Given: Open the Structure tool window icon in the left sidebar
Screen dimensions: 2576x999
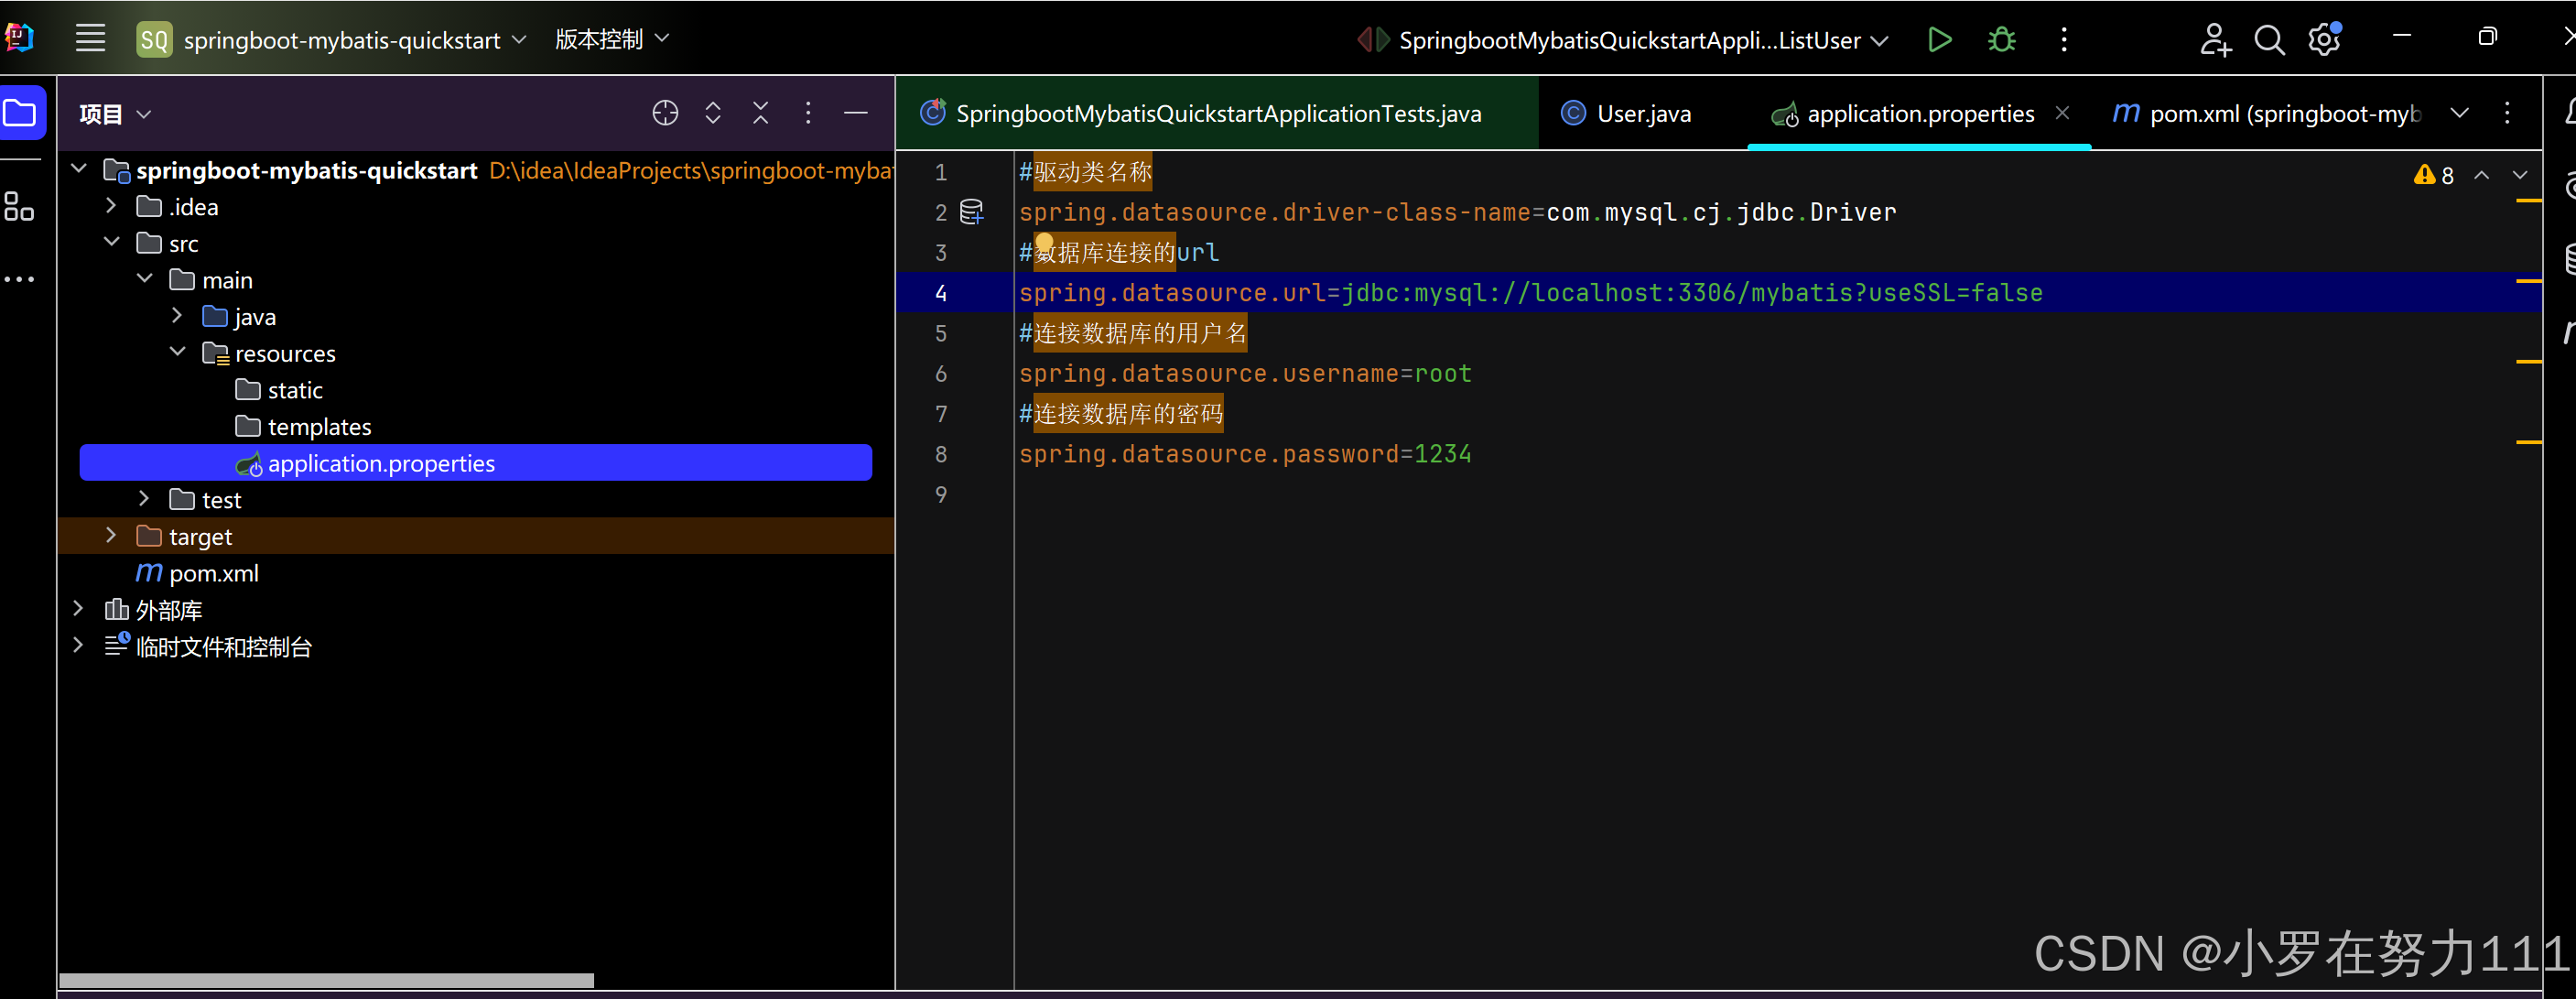Looking at the screenshot, I should [19, 206].
